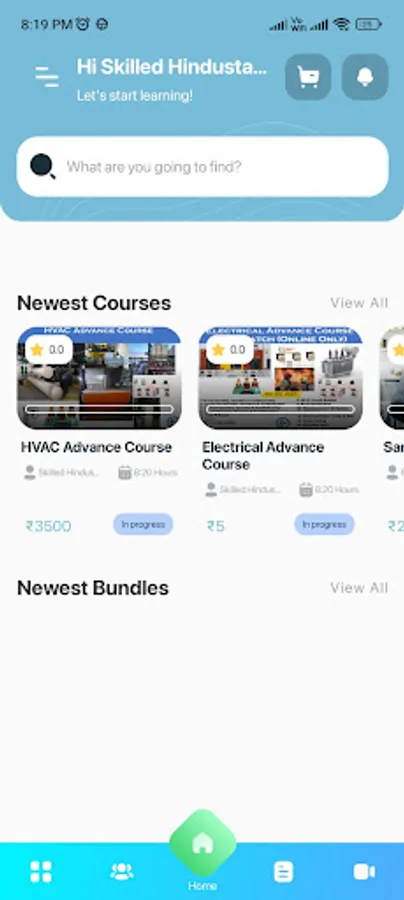The width and height of the screenshot is (404, 900).
Task: Click the Electrical course progress bar
Action: (x=281, y=409)
